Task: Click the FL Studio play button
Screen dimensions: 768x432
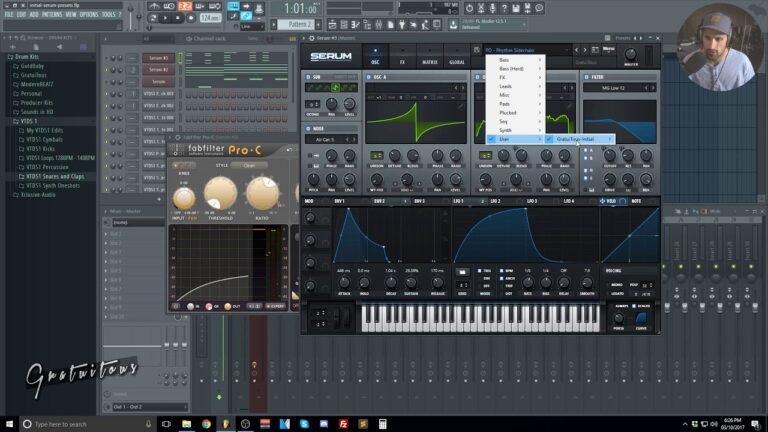Action: point(165,18)
